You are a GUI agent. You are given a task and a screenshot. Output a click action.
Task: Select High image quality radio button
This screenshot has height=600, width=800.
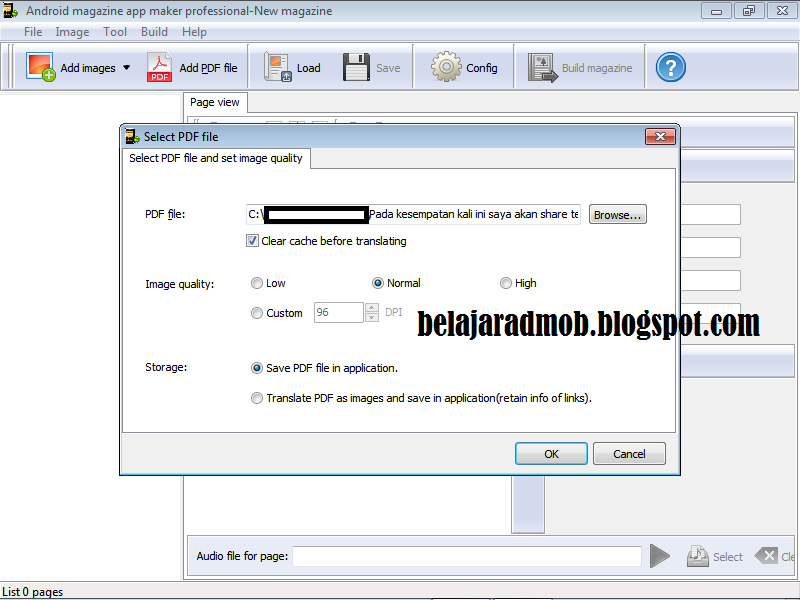point(506,283)
